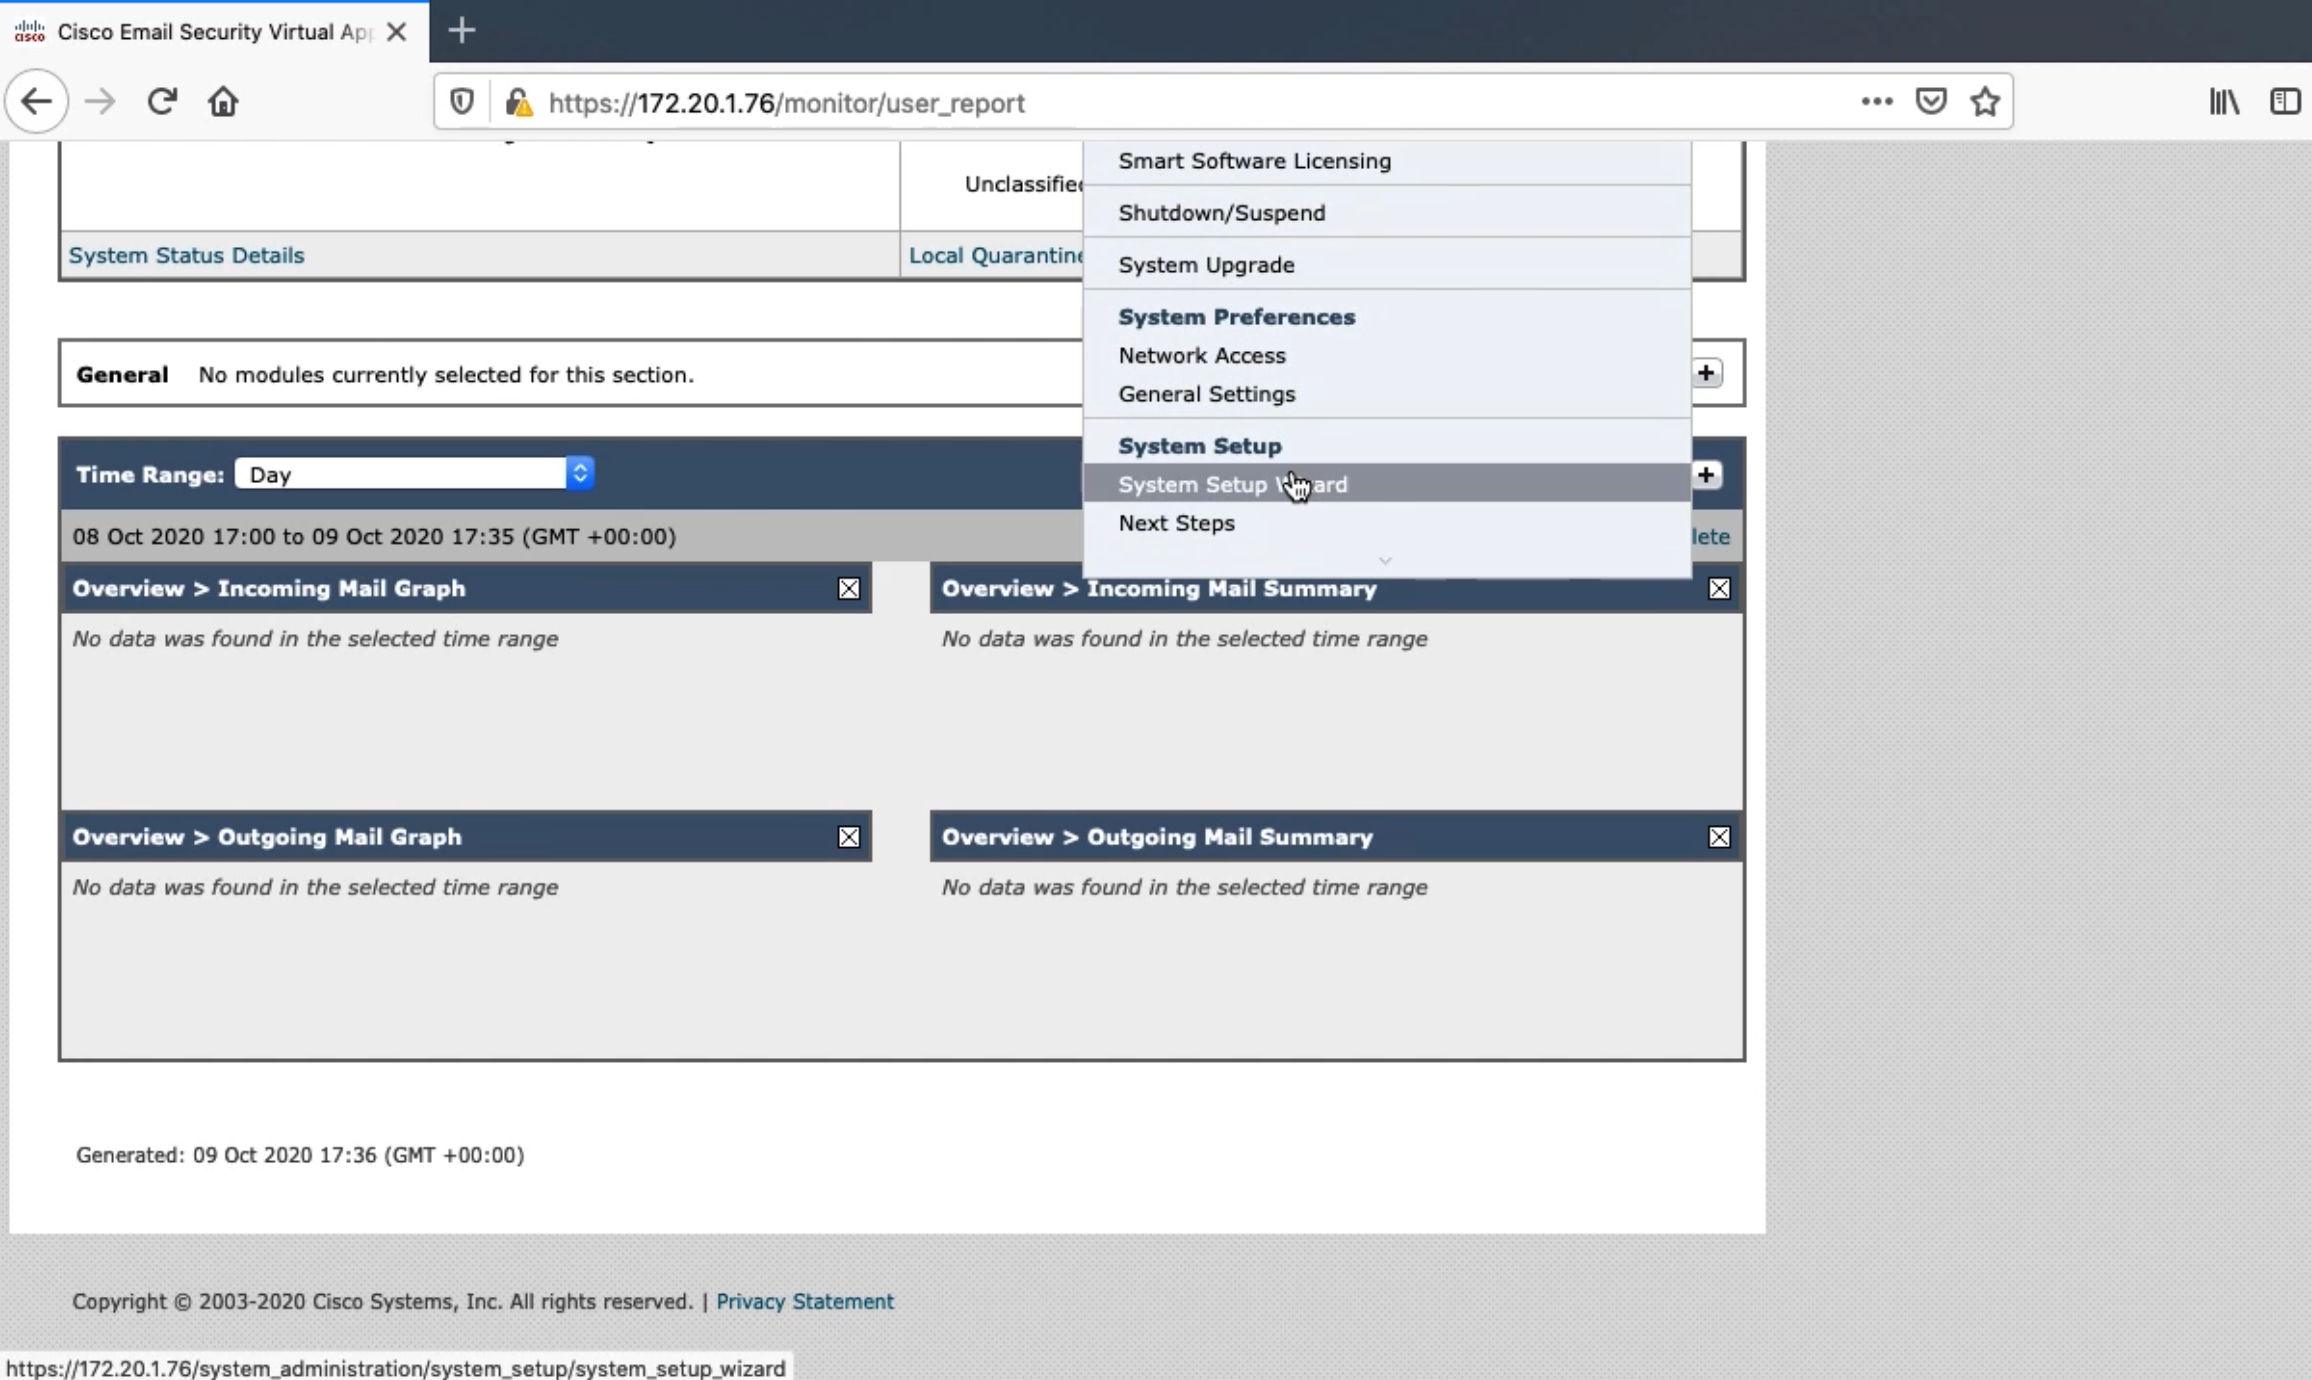The image size is (2312, 1380).
Task: Open Network Access menu item
Action: [x=1386, y=355]
